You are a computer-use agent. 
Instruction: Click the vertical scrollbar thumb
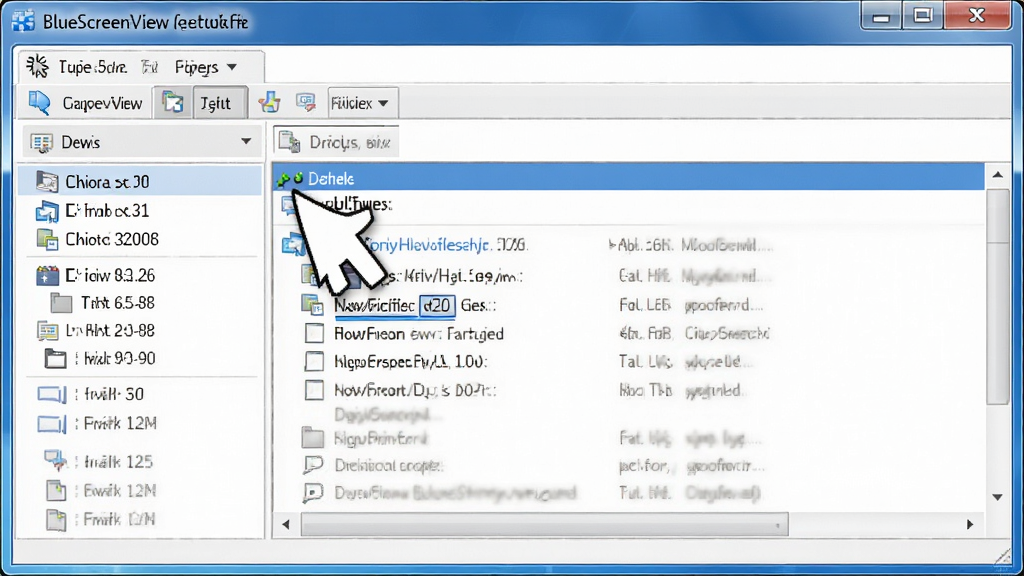[998, 297]
